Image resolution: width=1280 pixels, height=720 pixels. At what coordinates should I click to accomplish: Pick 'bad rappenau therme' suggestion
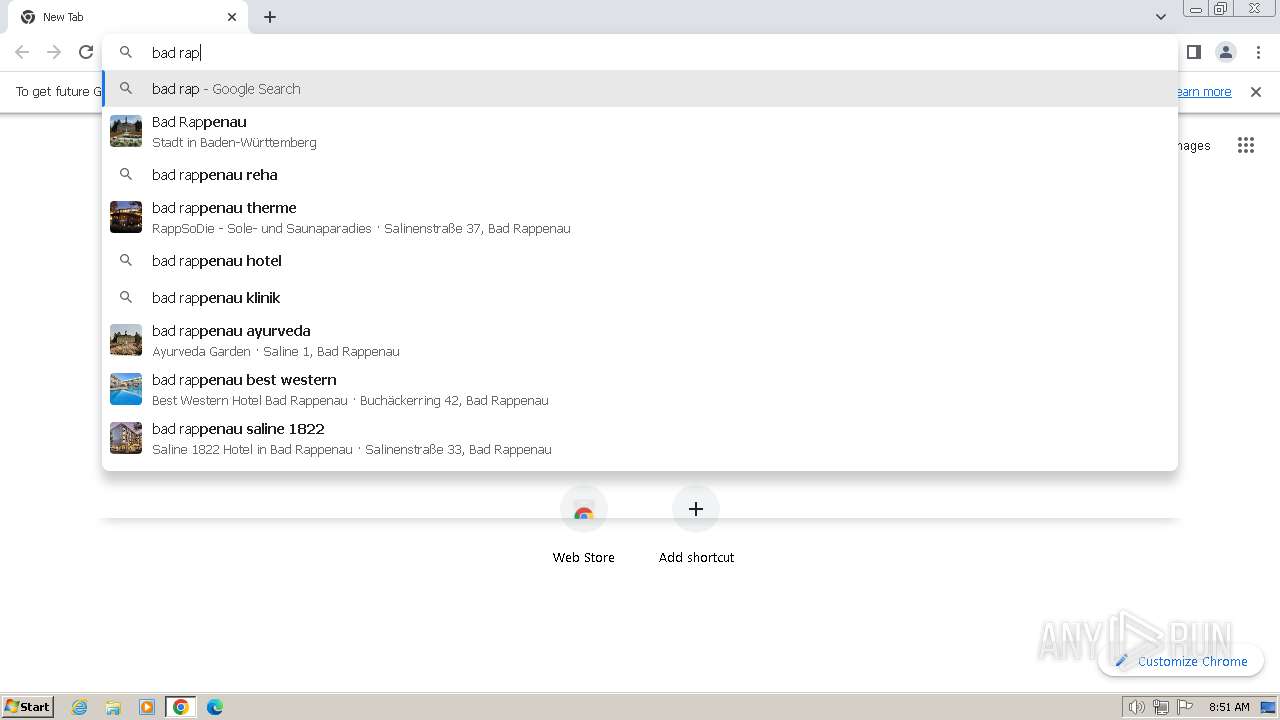(640, 217)
